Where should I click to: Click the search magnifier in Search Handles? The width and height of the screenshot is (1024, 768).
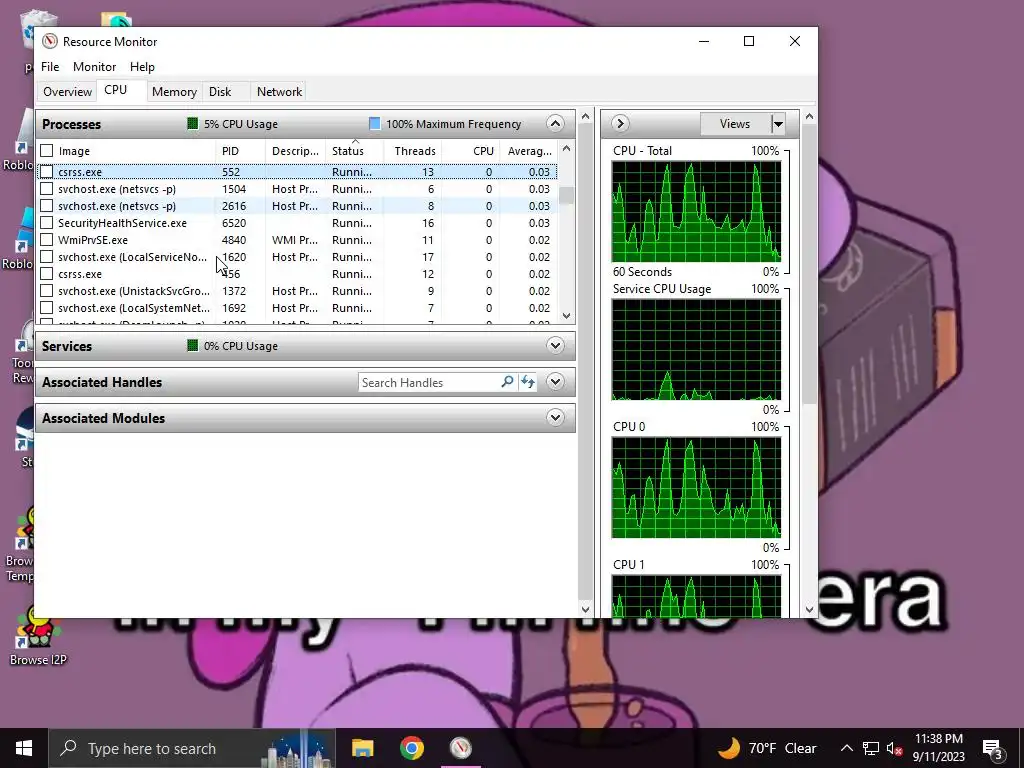(x=507, y=382)
